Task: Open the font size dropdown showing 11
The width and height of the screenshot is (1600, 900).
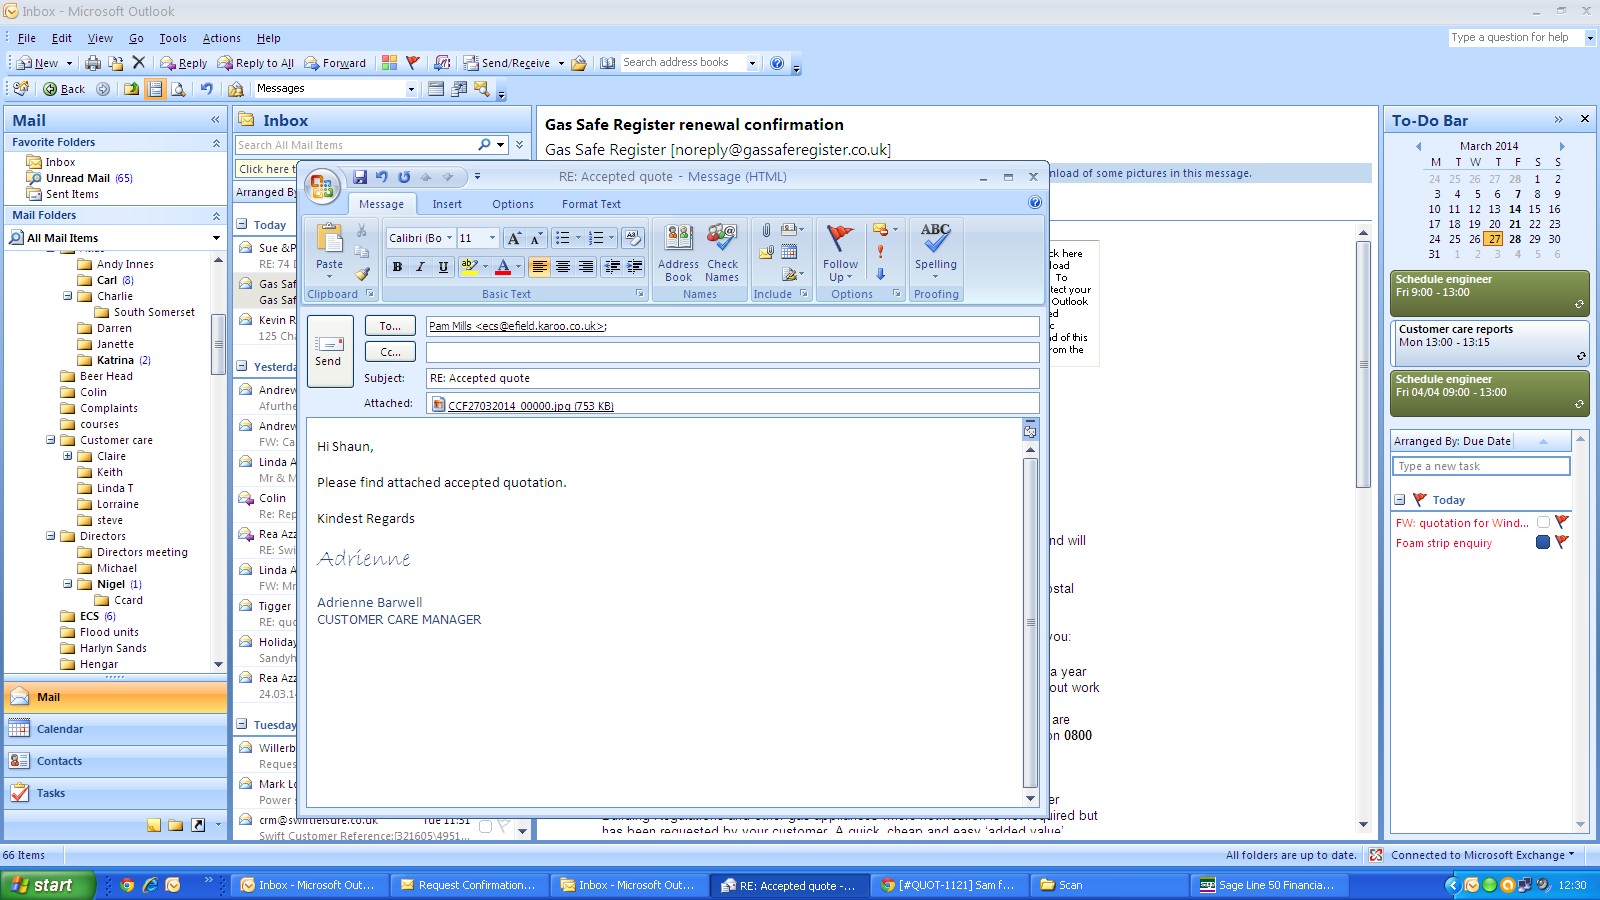Action: coord(491,238)
